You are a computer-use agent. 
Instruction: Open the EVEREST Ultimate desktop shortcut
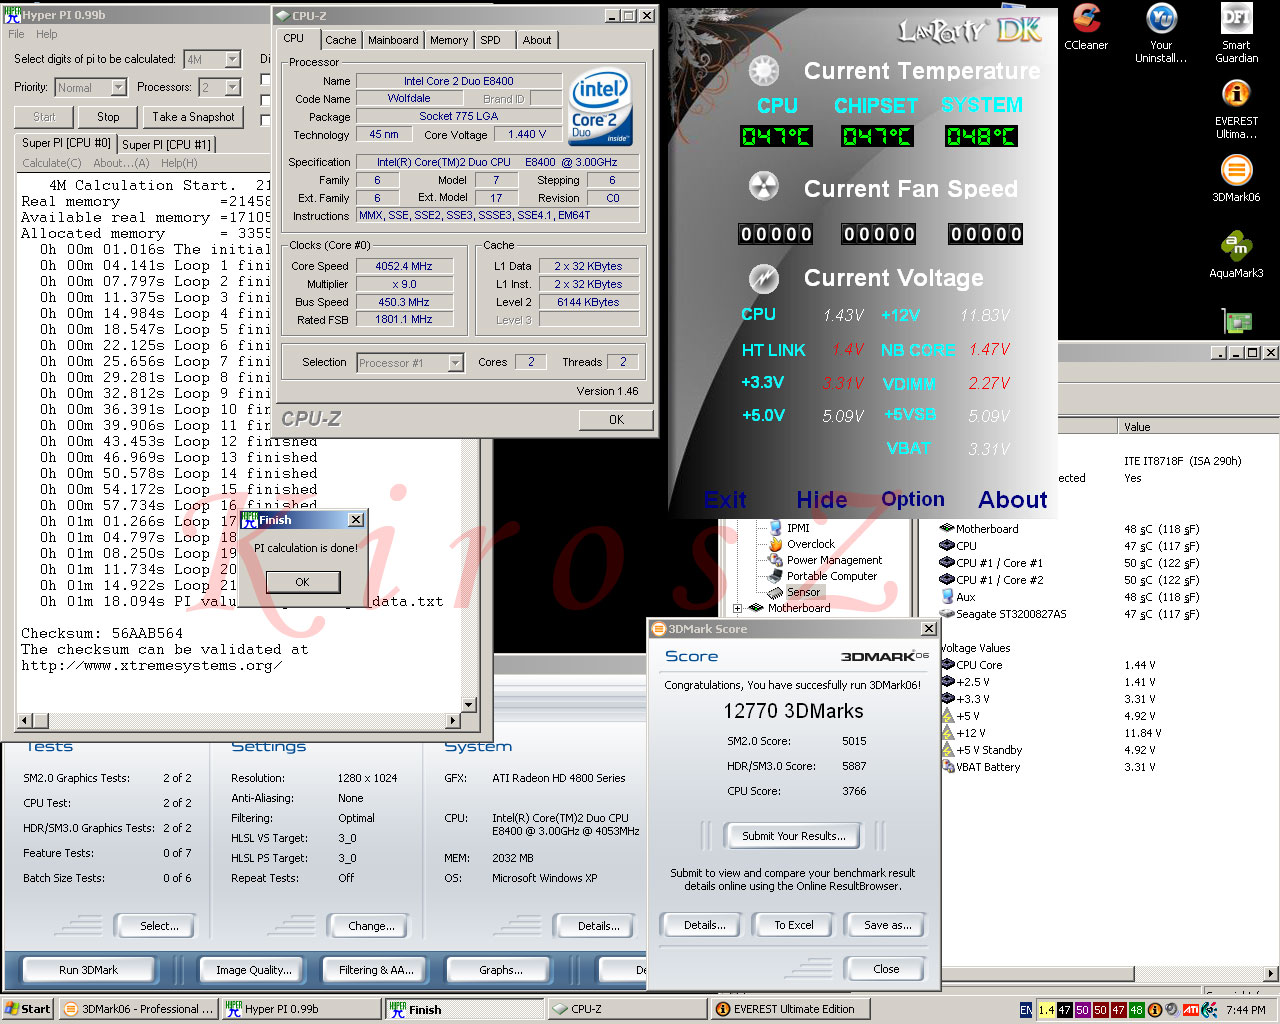point(1237,95)
